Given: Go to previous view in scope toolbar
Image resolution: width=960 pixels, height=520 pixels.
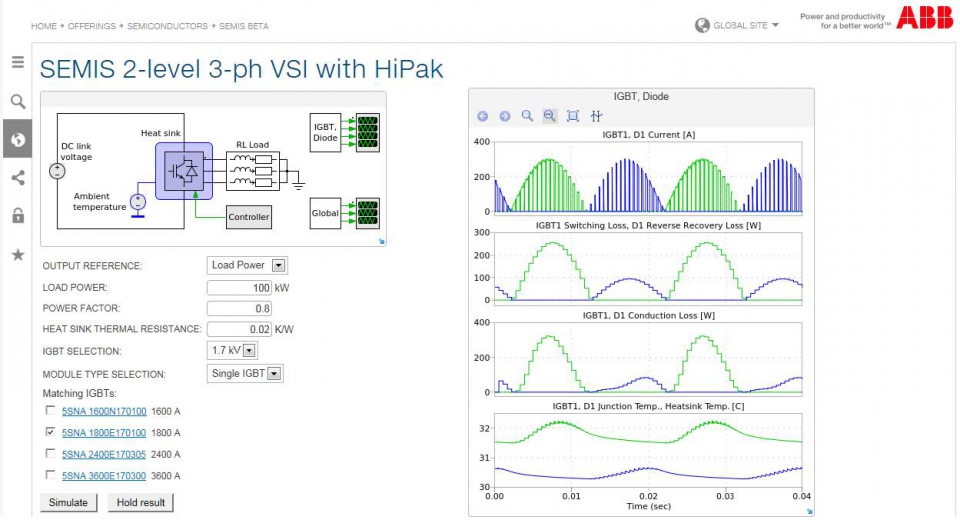Looking at the screenshot, I should 482,116.
